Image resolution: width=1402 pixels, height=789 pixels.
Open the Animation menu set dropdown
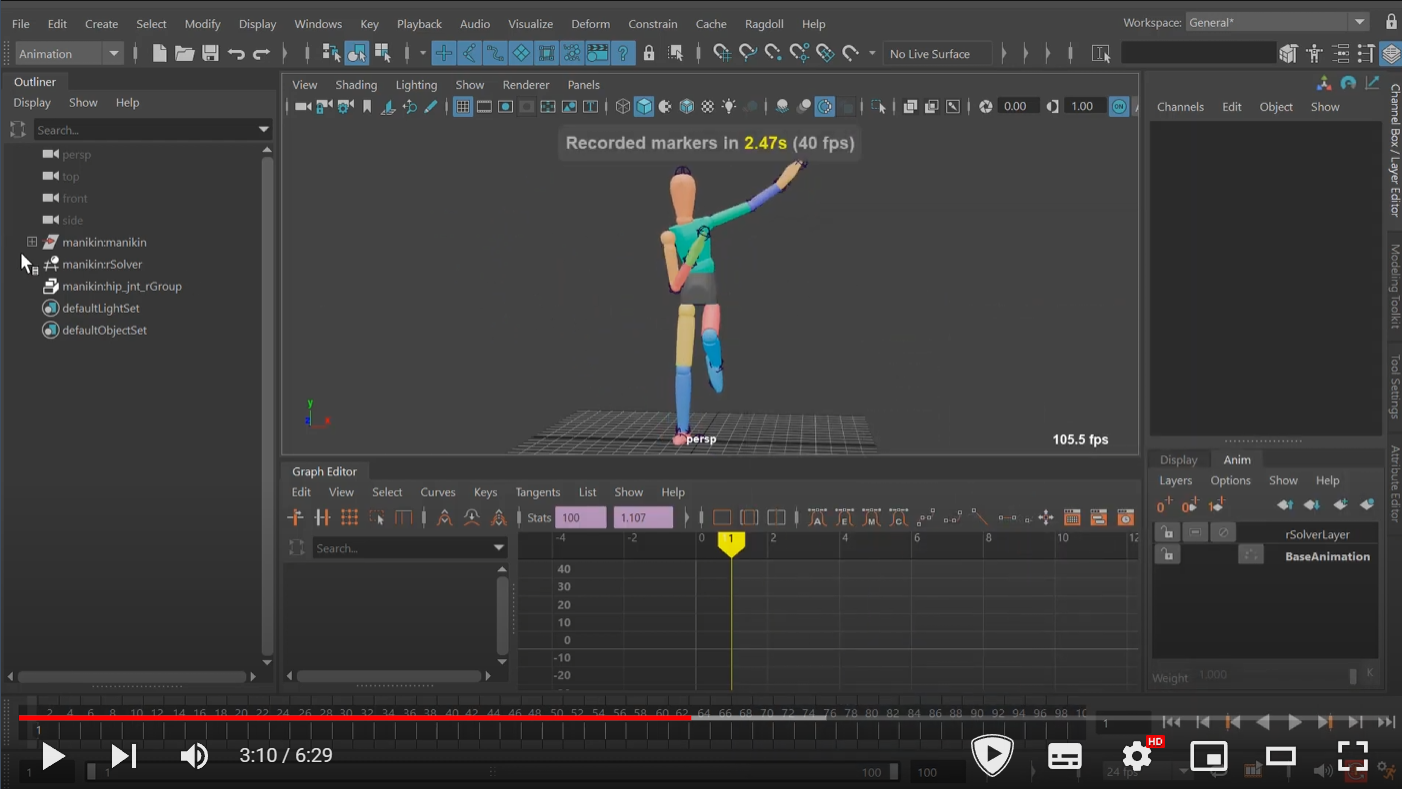(69, 54)
